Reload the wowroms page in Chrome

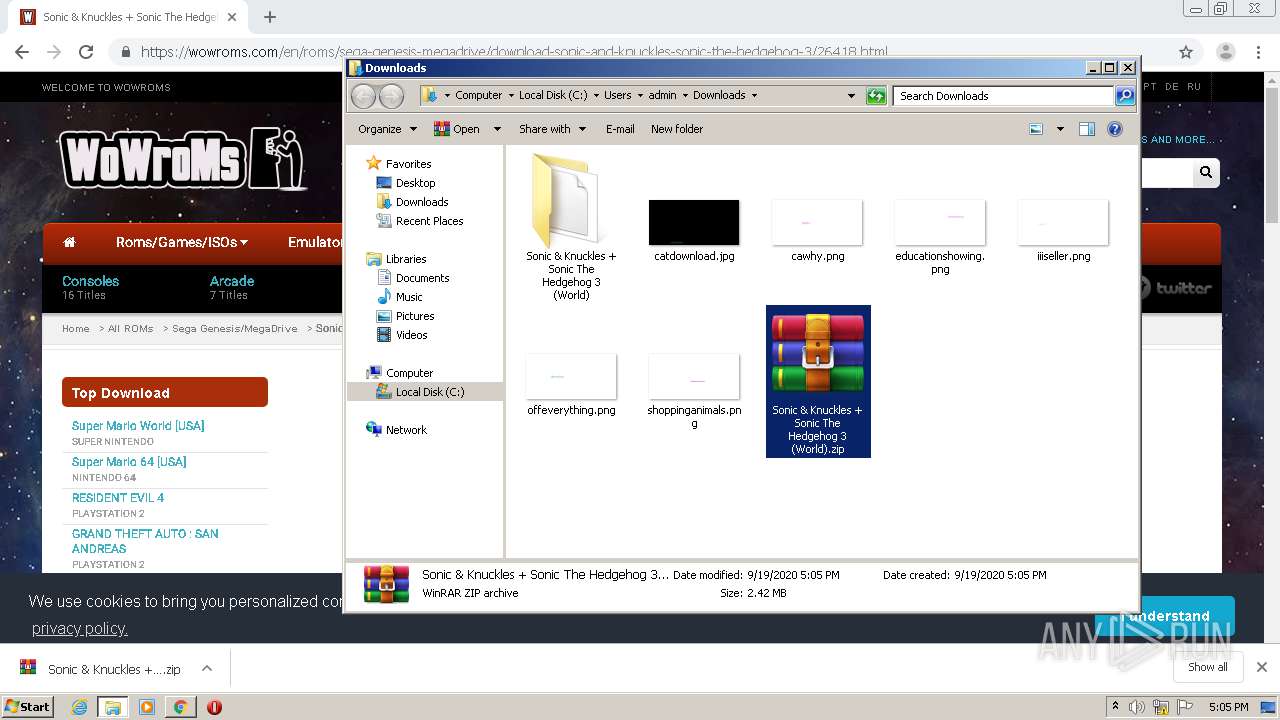pyautogui.click(x=86, y=52)
